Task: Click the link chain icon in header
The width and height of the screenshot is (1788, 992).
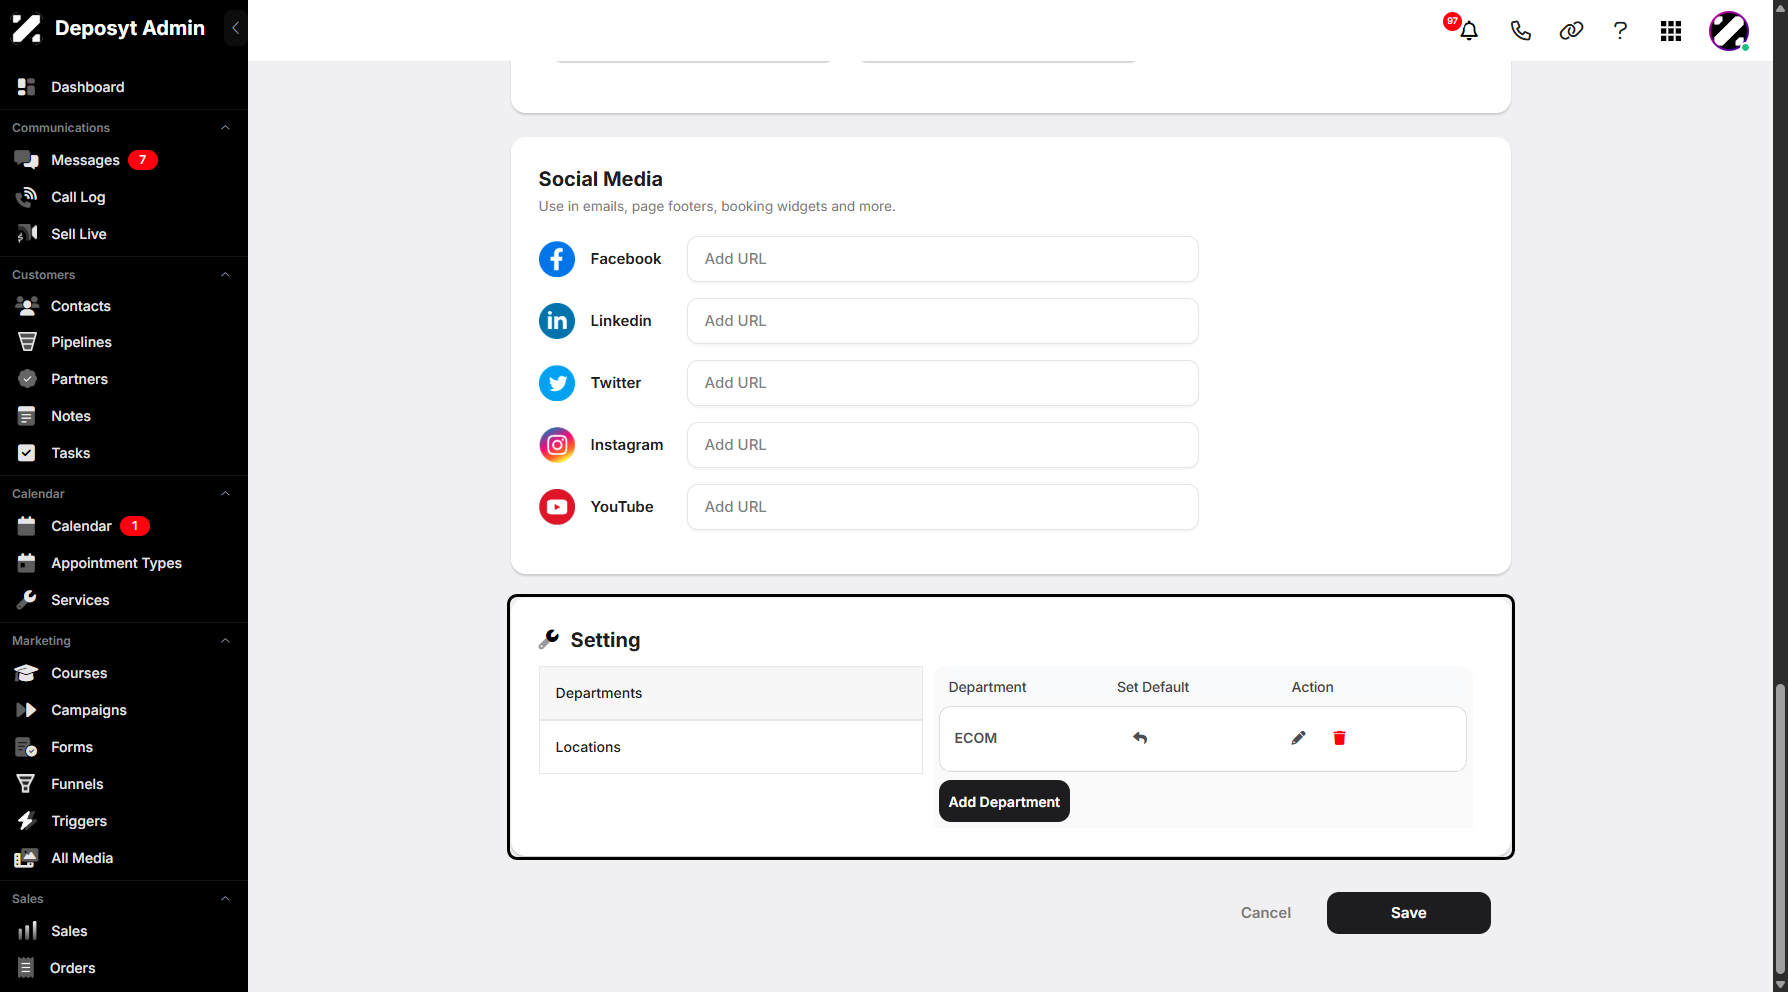Action: click(x=1571, y=31)
